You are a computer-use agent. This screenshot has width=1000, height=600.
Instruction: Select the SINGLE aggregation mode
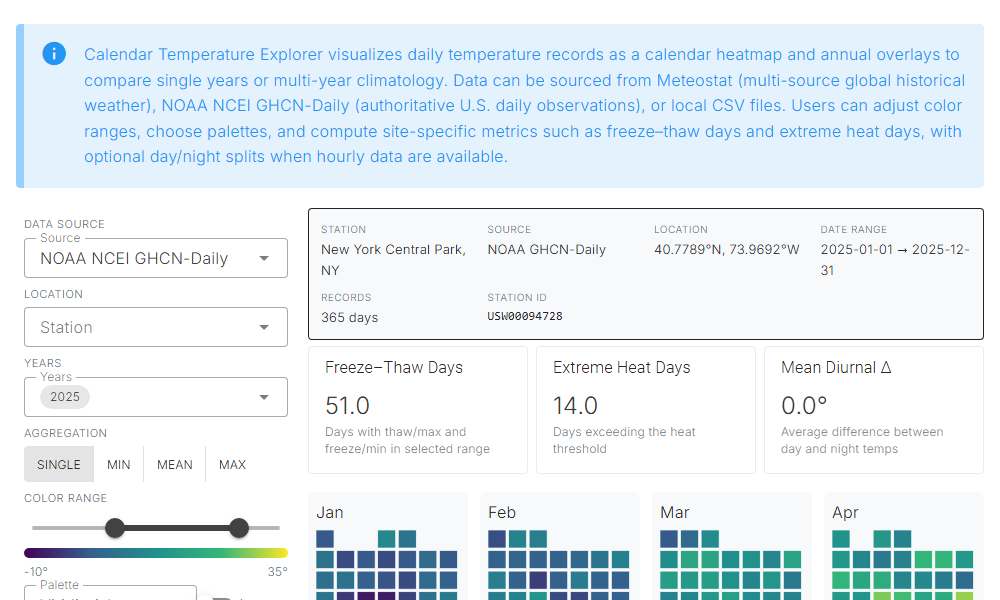click(x=59, y=464)
